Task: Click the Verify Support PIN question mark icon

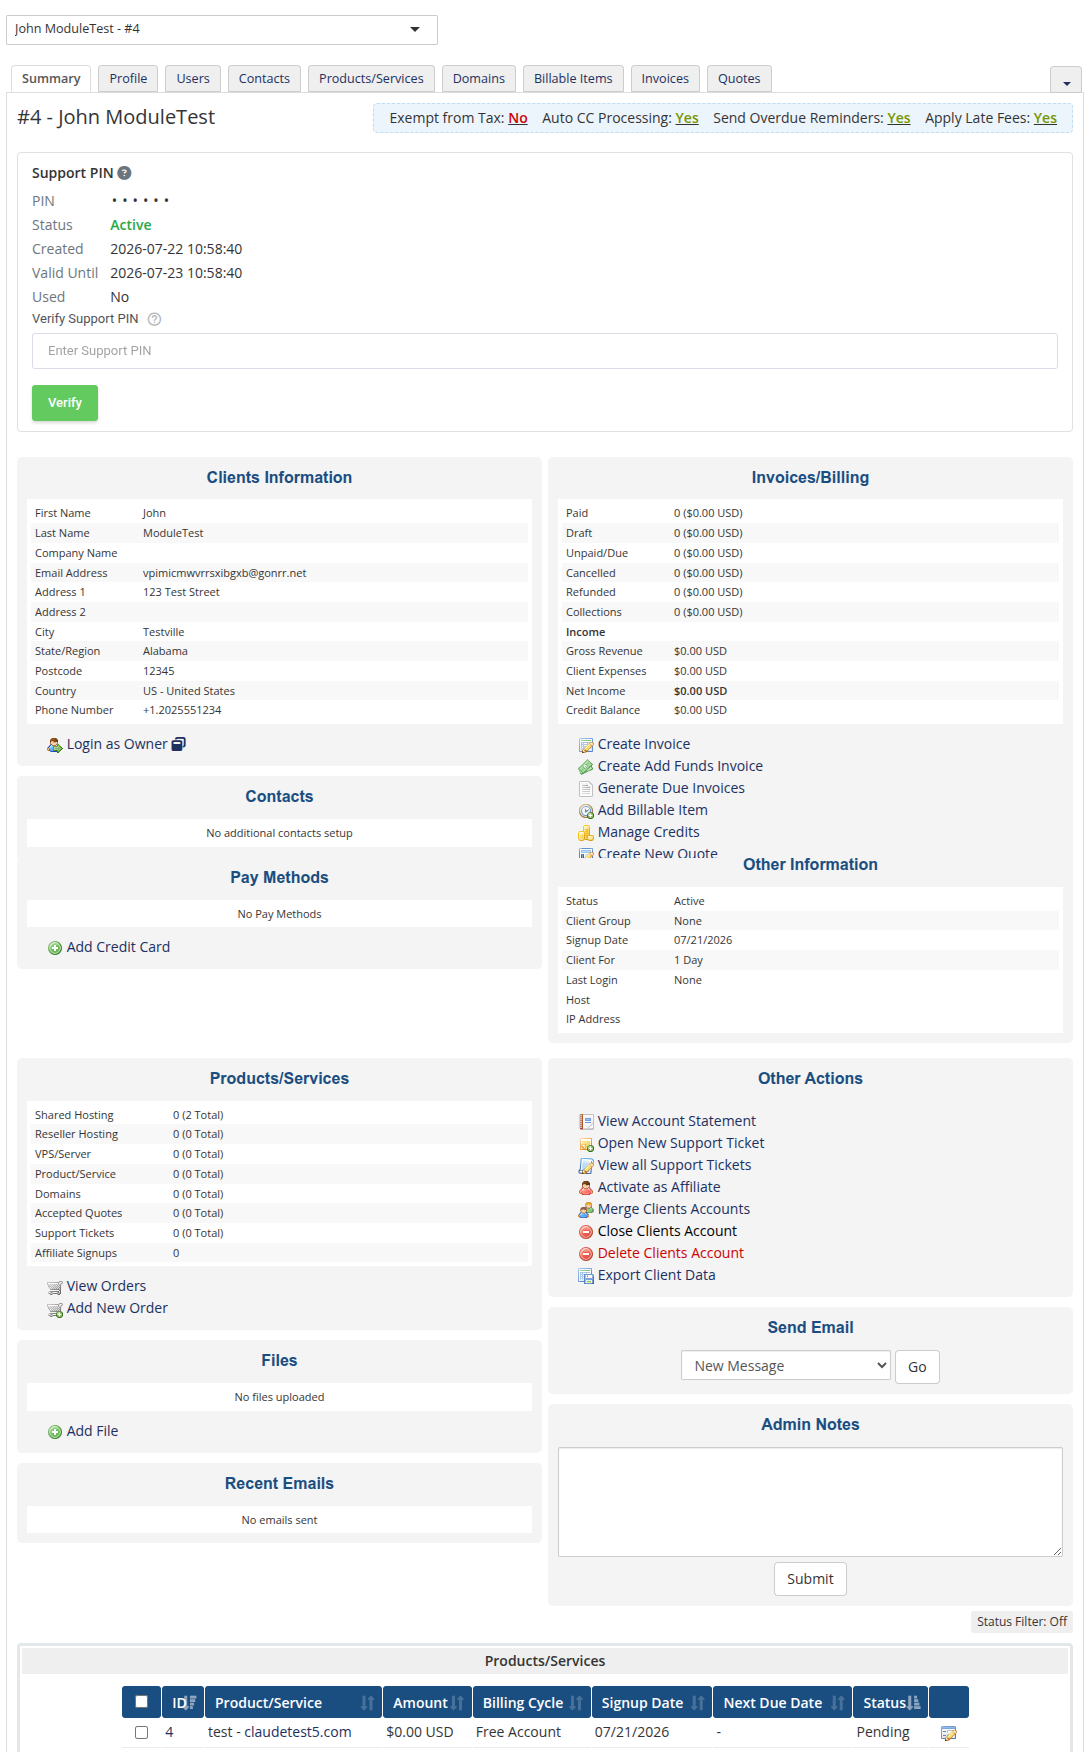Action: tap(154, 319)
